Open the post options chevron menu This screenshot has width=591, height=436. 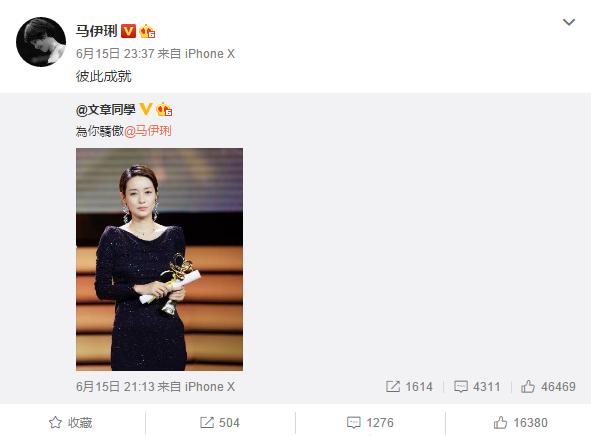click(568, 22)
